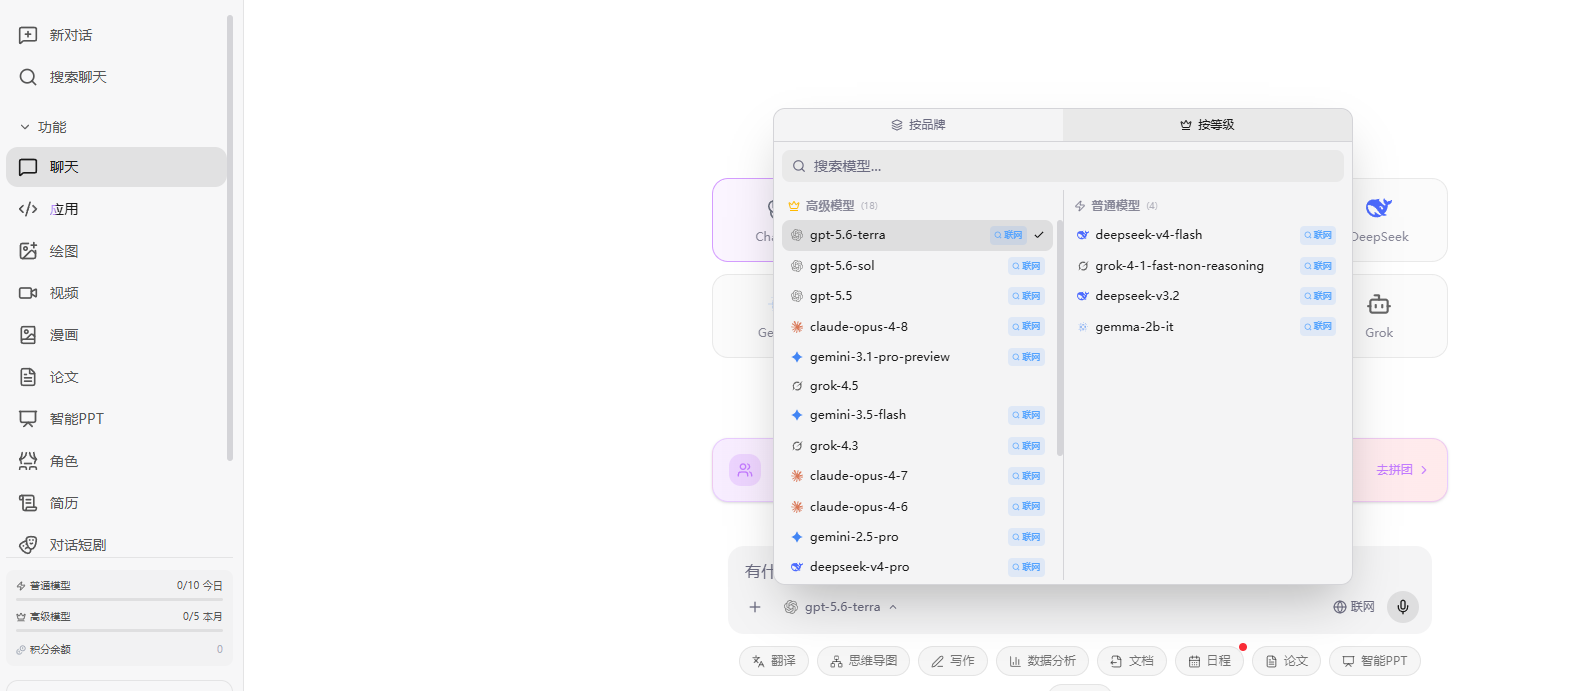The image size is (1572, 691).
Task: Toggle 联网 web search in input bar
Action: pos(1354,607)
